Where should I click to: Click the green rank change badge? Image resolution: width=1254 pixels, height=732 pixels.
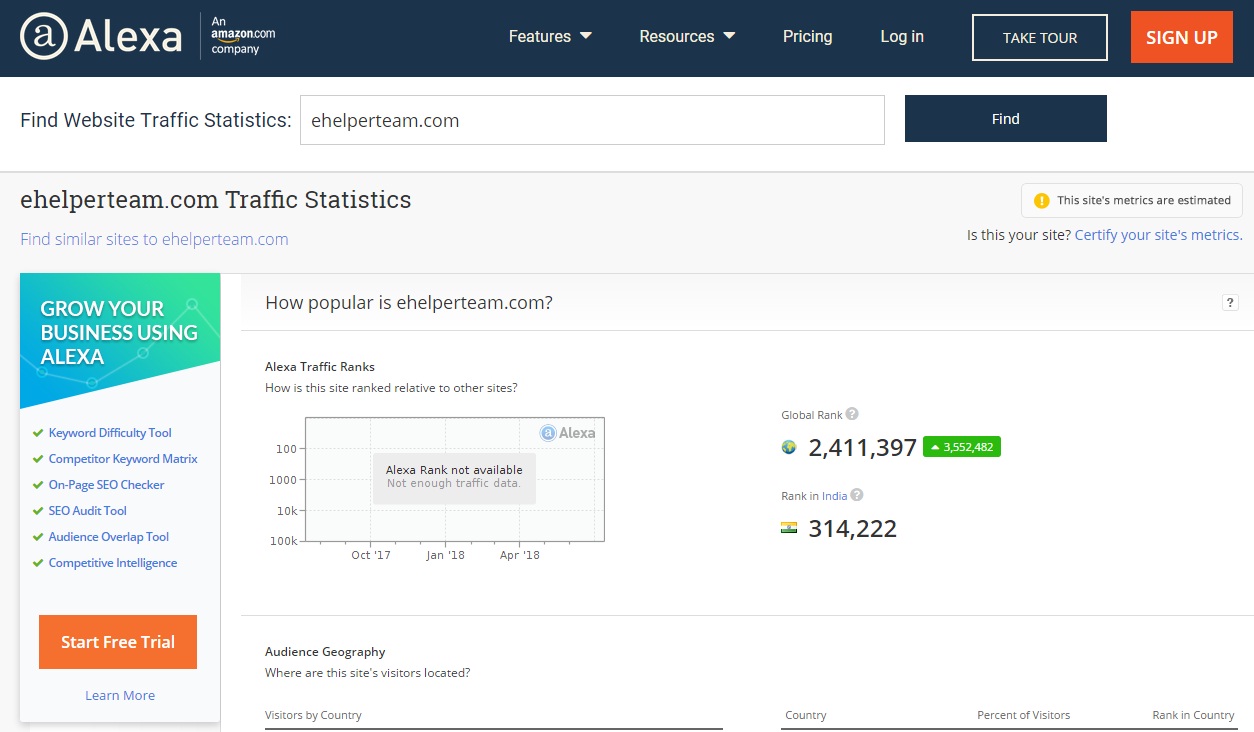point(961,447)
